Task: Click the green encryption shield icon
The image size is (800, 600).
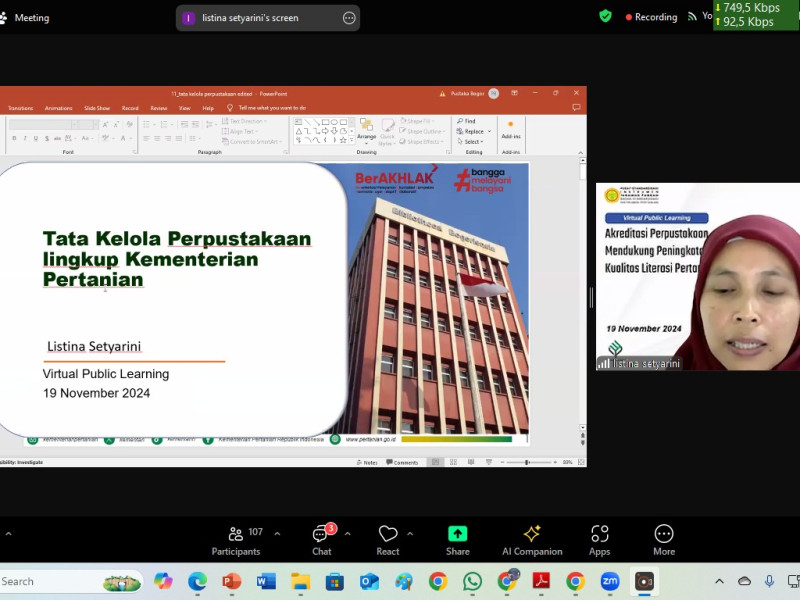Action: 605,16
